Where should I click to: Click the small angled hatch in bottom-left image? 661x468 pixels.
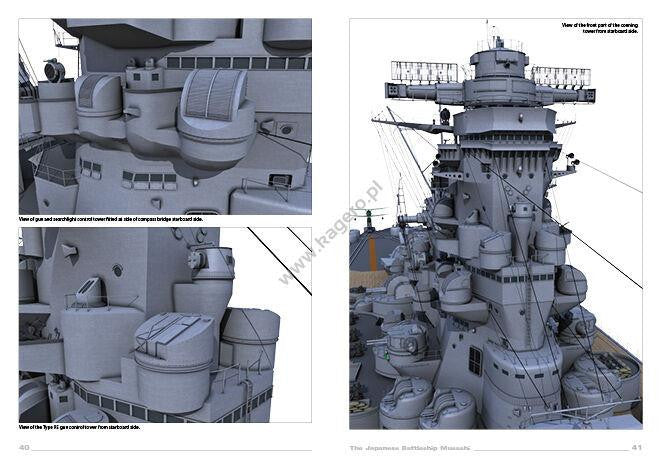[x=90, y=290]
